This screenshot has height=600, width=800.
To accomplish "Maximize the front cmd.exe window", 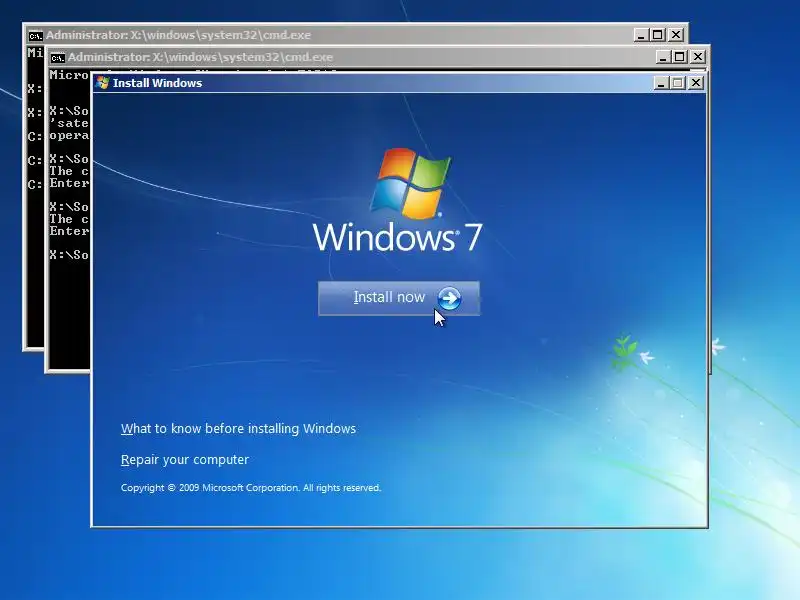I will (679, 57).
